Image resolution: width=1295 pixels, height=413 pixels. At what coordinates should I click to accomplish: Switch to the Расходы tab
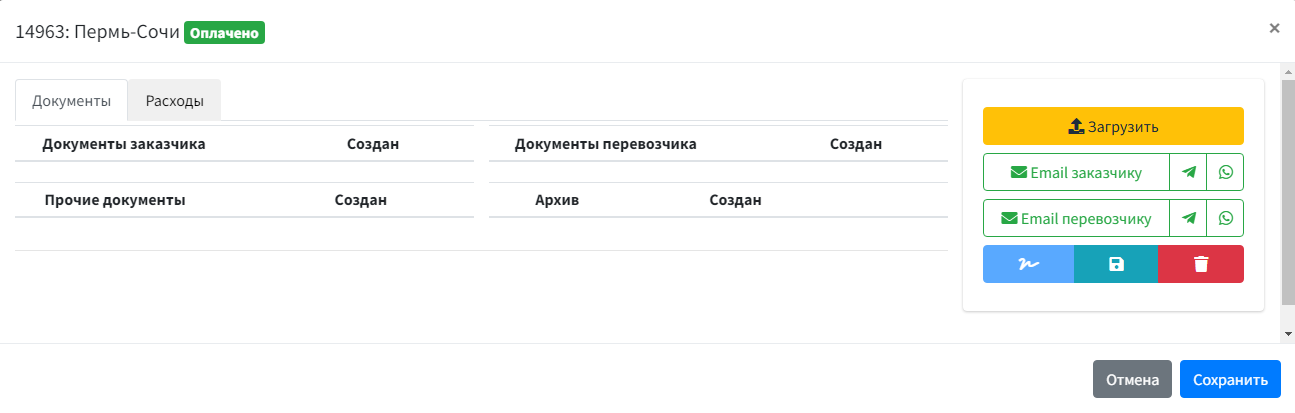175,100
